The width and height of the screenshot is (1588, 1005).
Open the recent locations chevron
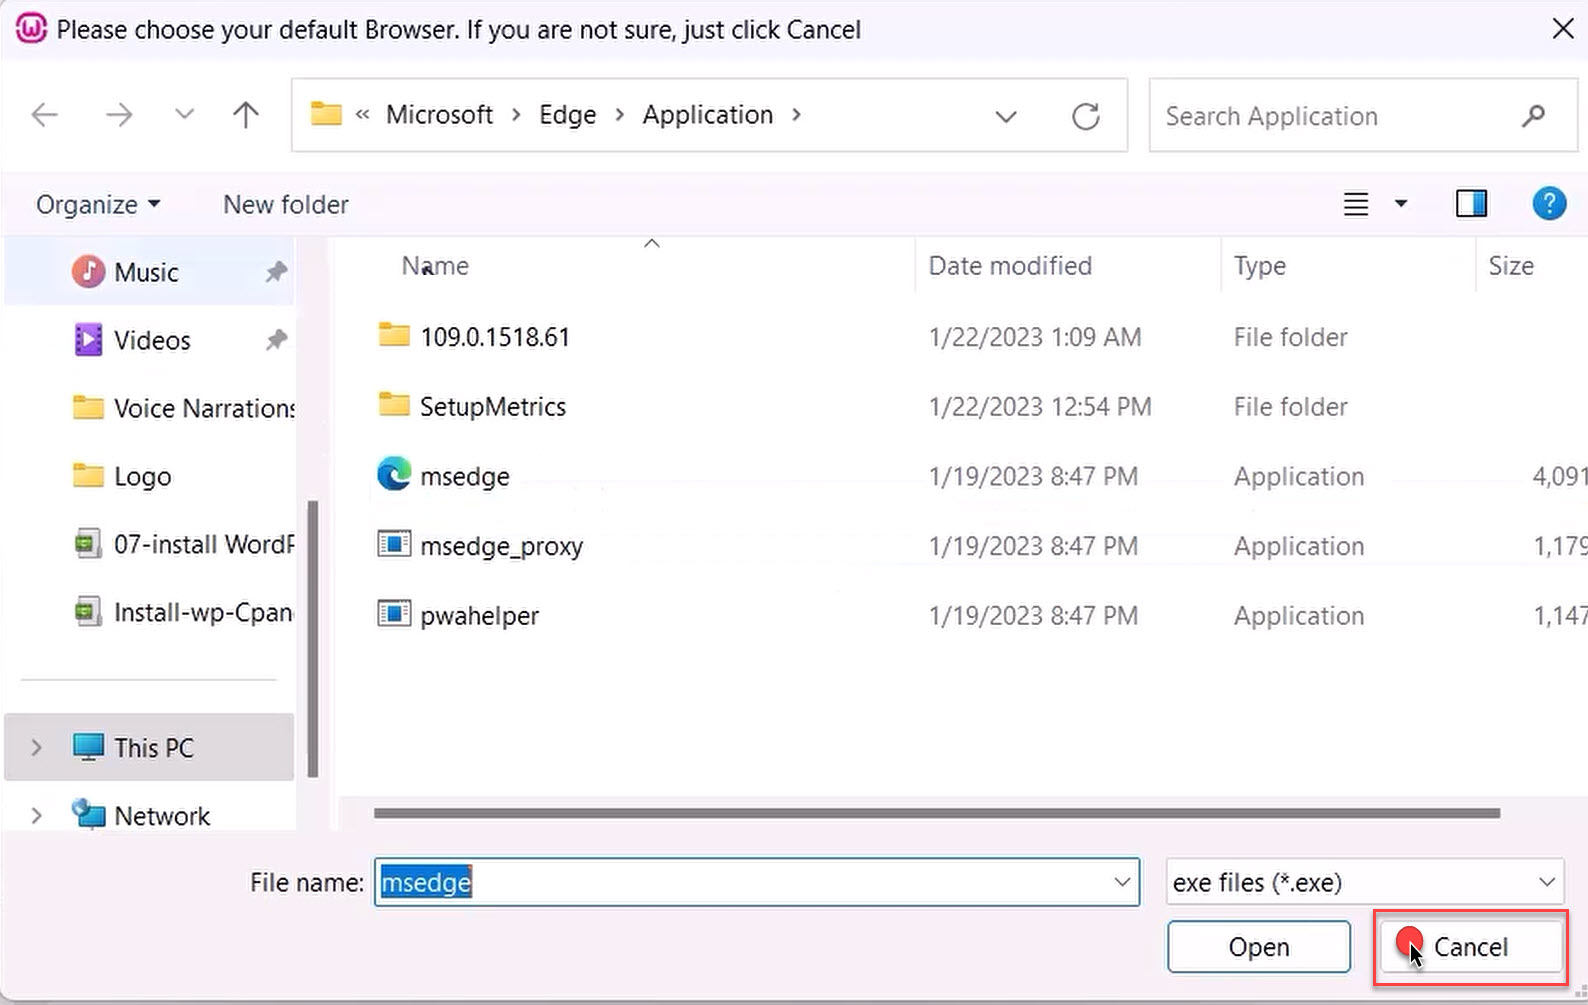[184, 114]
